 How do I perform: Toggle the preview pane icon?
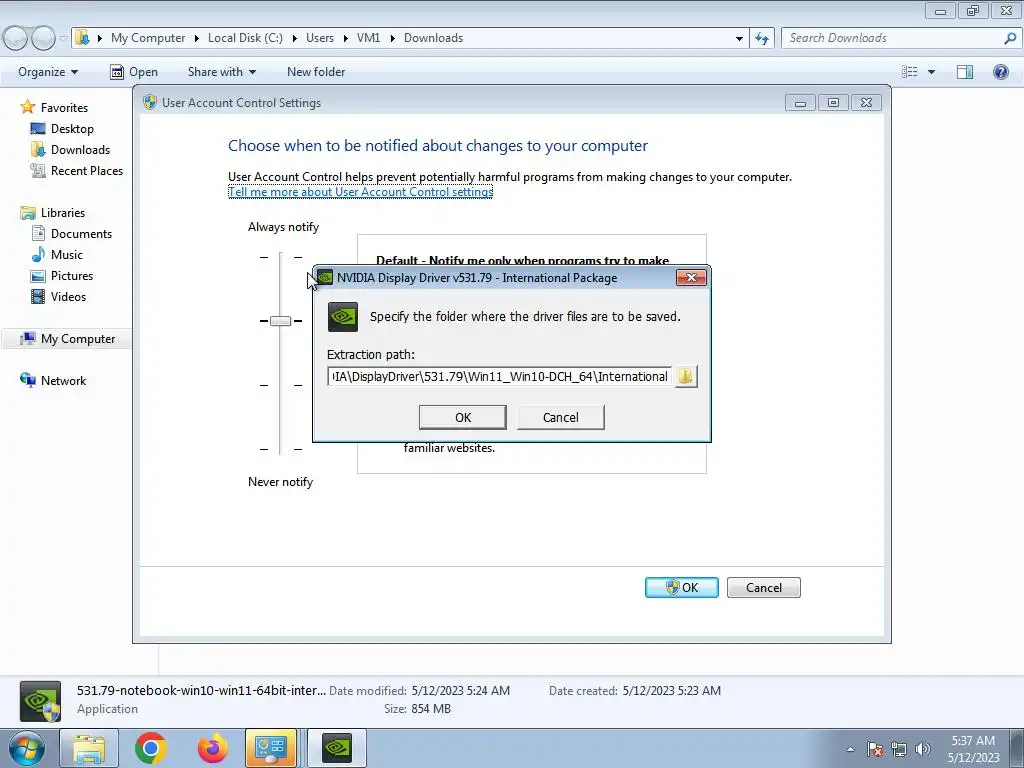coord(965,72)
